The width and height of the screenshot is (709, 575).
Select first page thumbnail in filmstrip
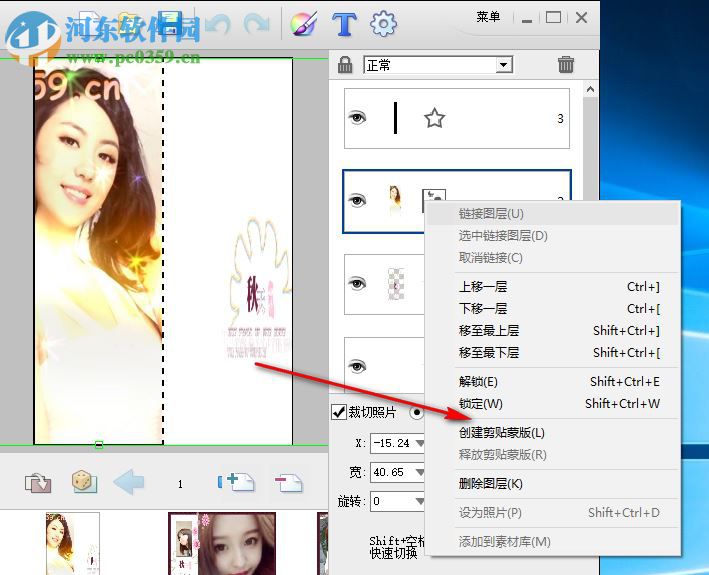coord(73,543)
